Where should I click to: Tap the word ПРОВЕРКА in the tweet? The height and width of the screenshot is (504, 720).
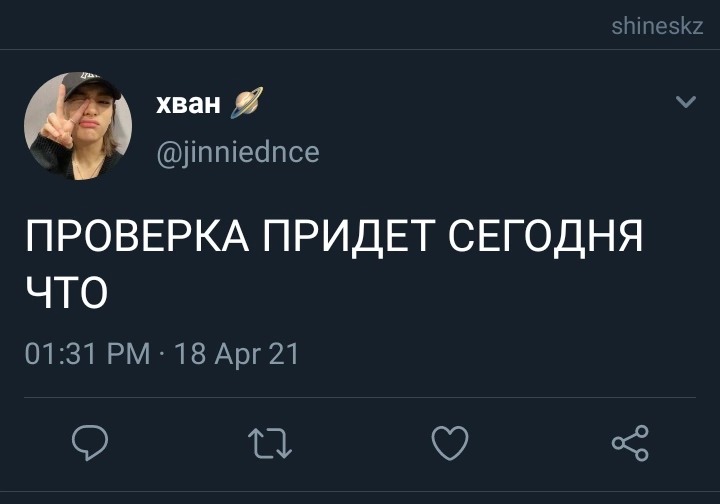[137, 236]
